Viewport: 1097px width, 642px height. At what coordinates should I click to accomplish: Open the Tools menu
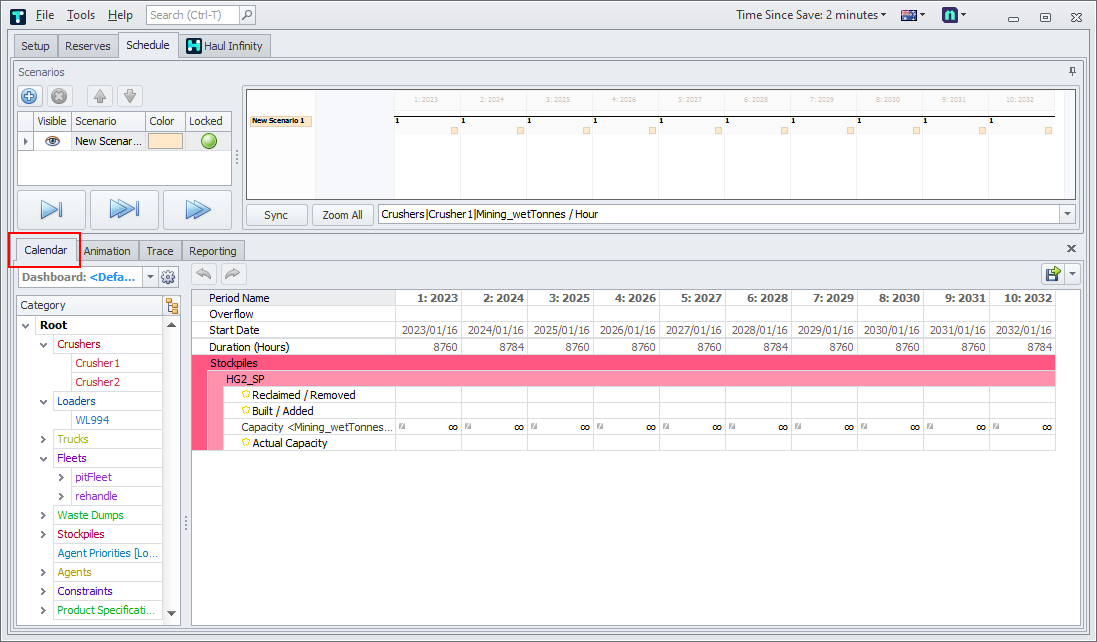[81, 15]
